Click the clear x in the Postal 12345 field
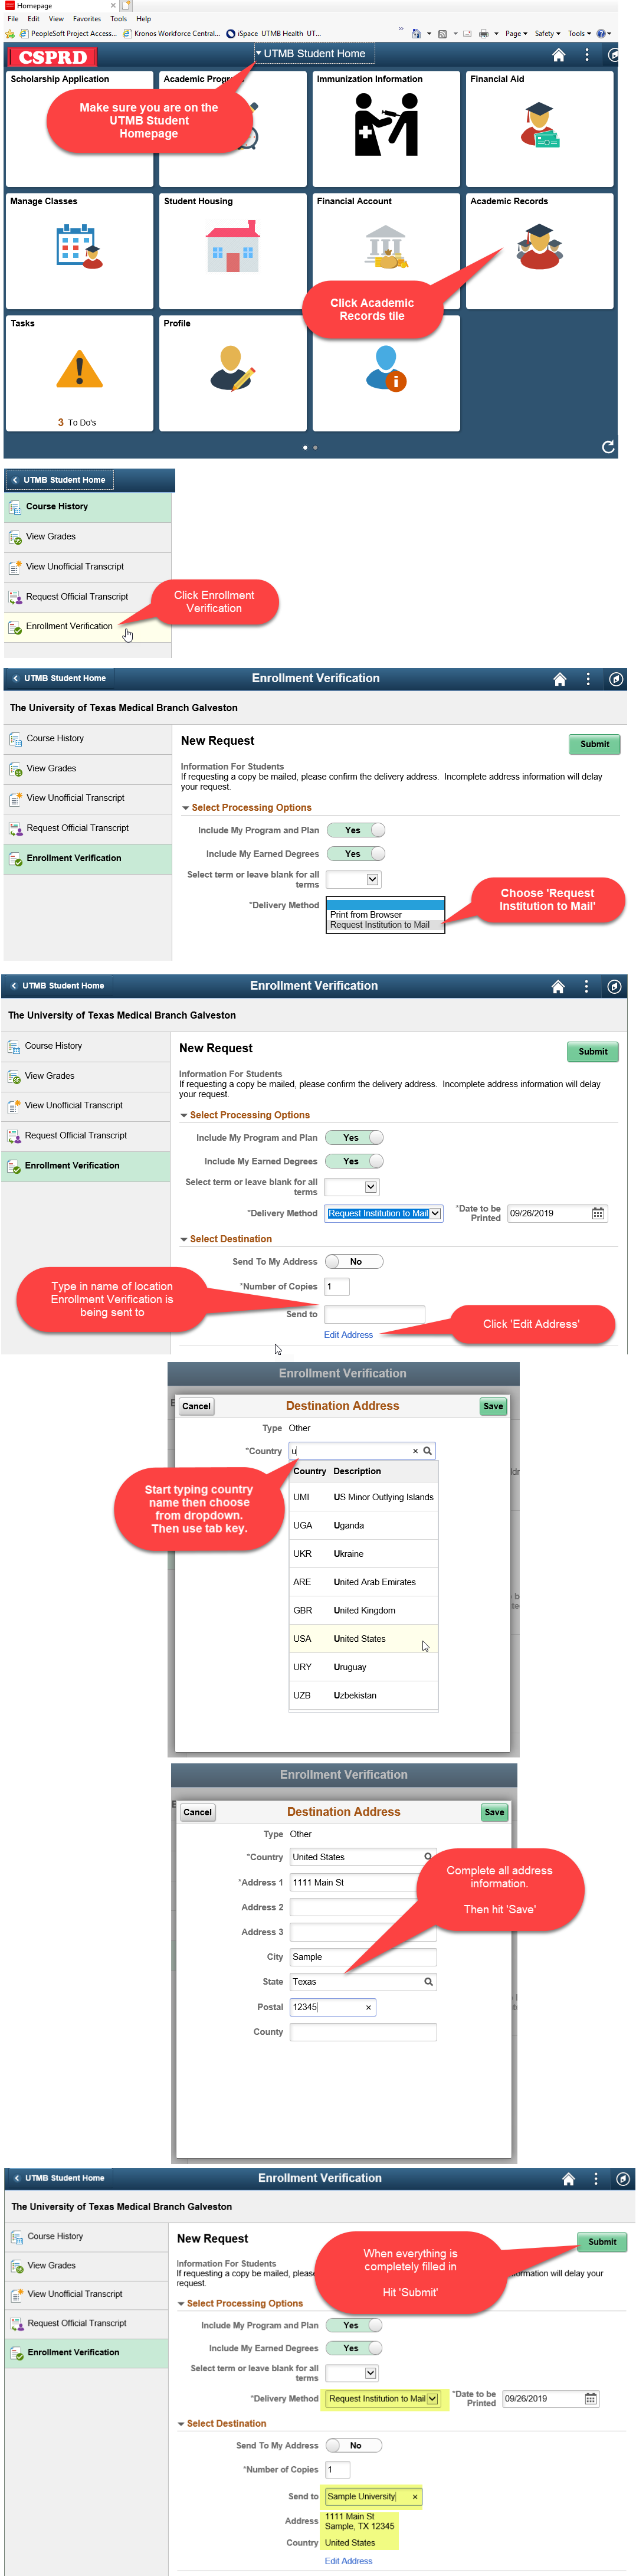Viewport: 636px width, 2576px height. (368, 2007)
